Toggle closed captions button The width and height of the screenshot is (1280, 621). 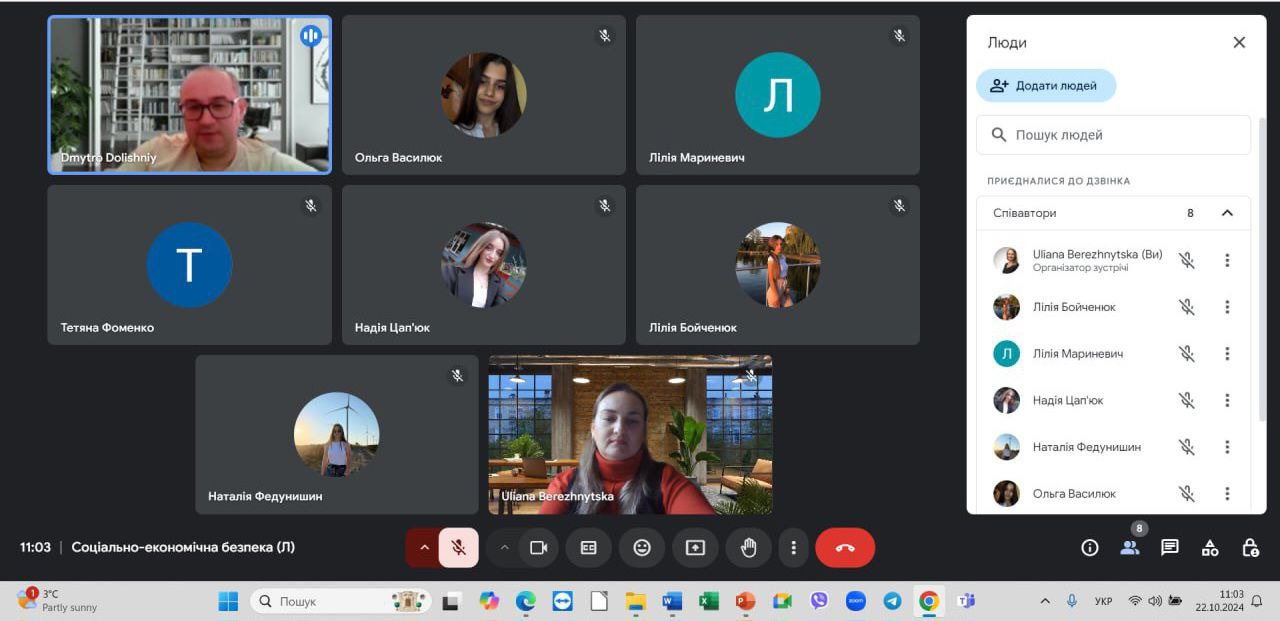point(589,547)
